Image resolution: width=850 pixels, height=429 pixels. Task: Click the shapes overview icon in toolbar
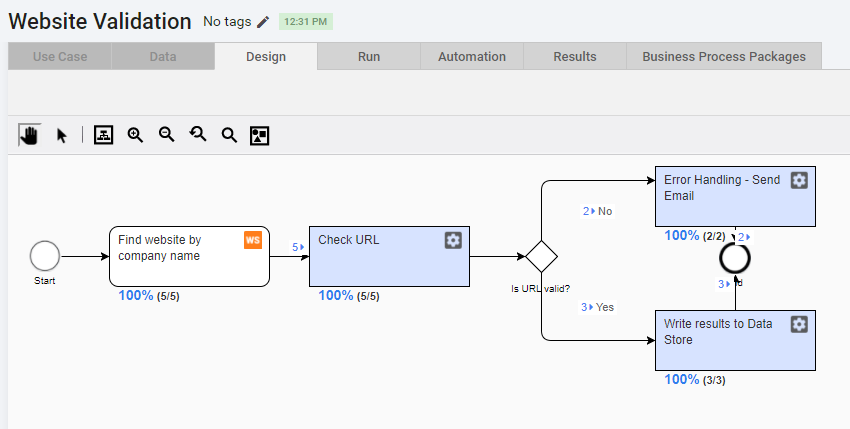tap(260, 135)
